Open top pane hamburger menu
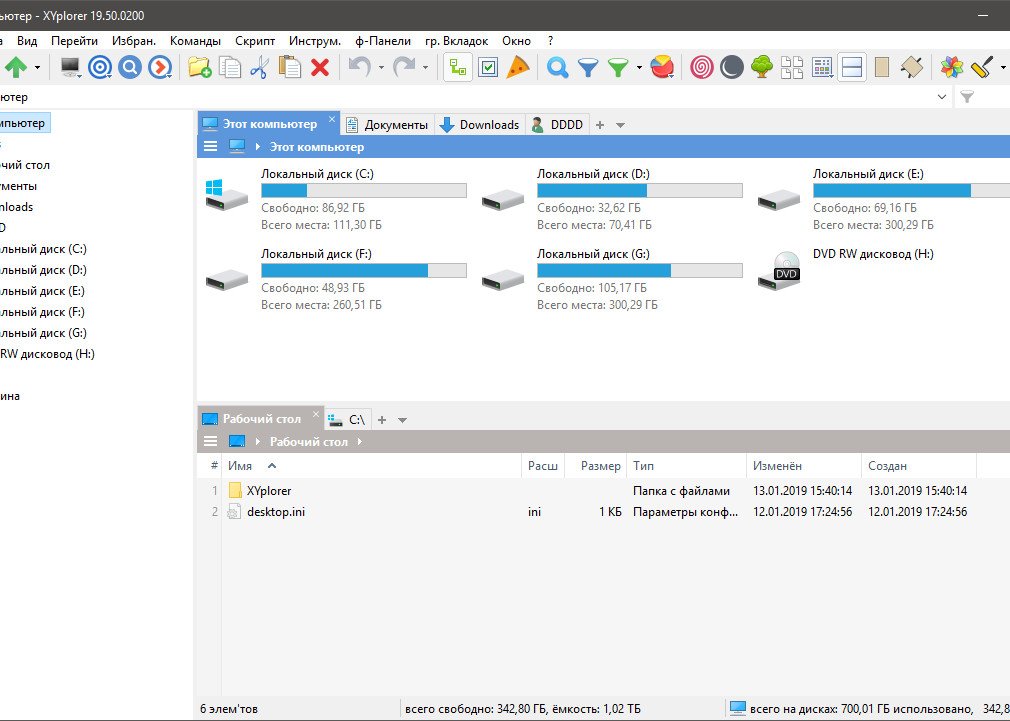Image resolution: width=1010 pixels, height=721 pixels. (211, 147)
